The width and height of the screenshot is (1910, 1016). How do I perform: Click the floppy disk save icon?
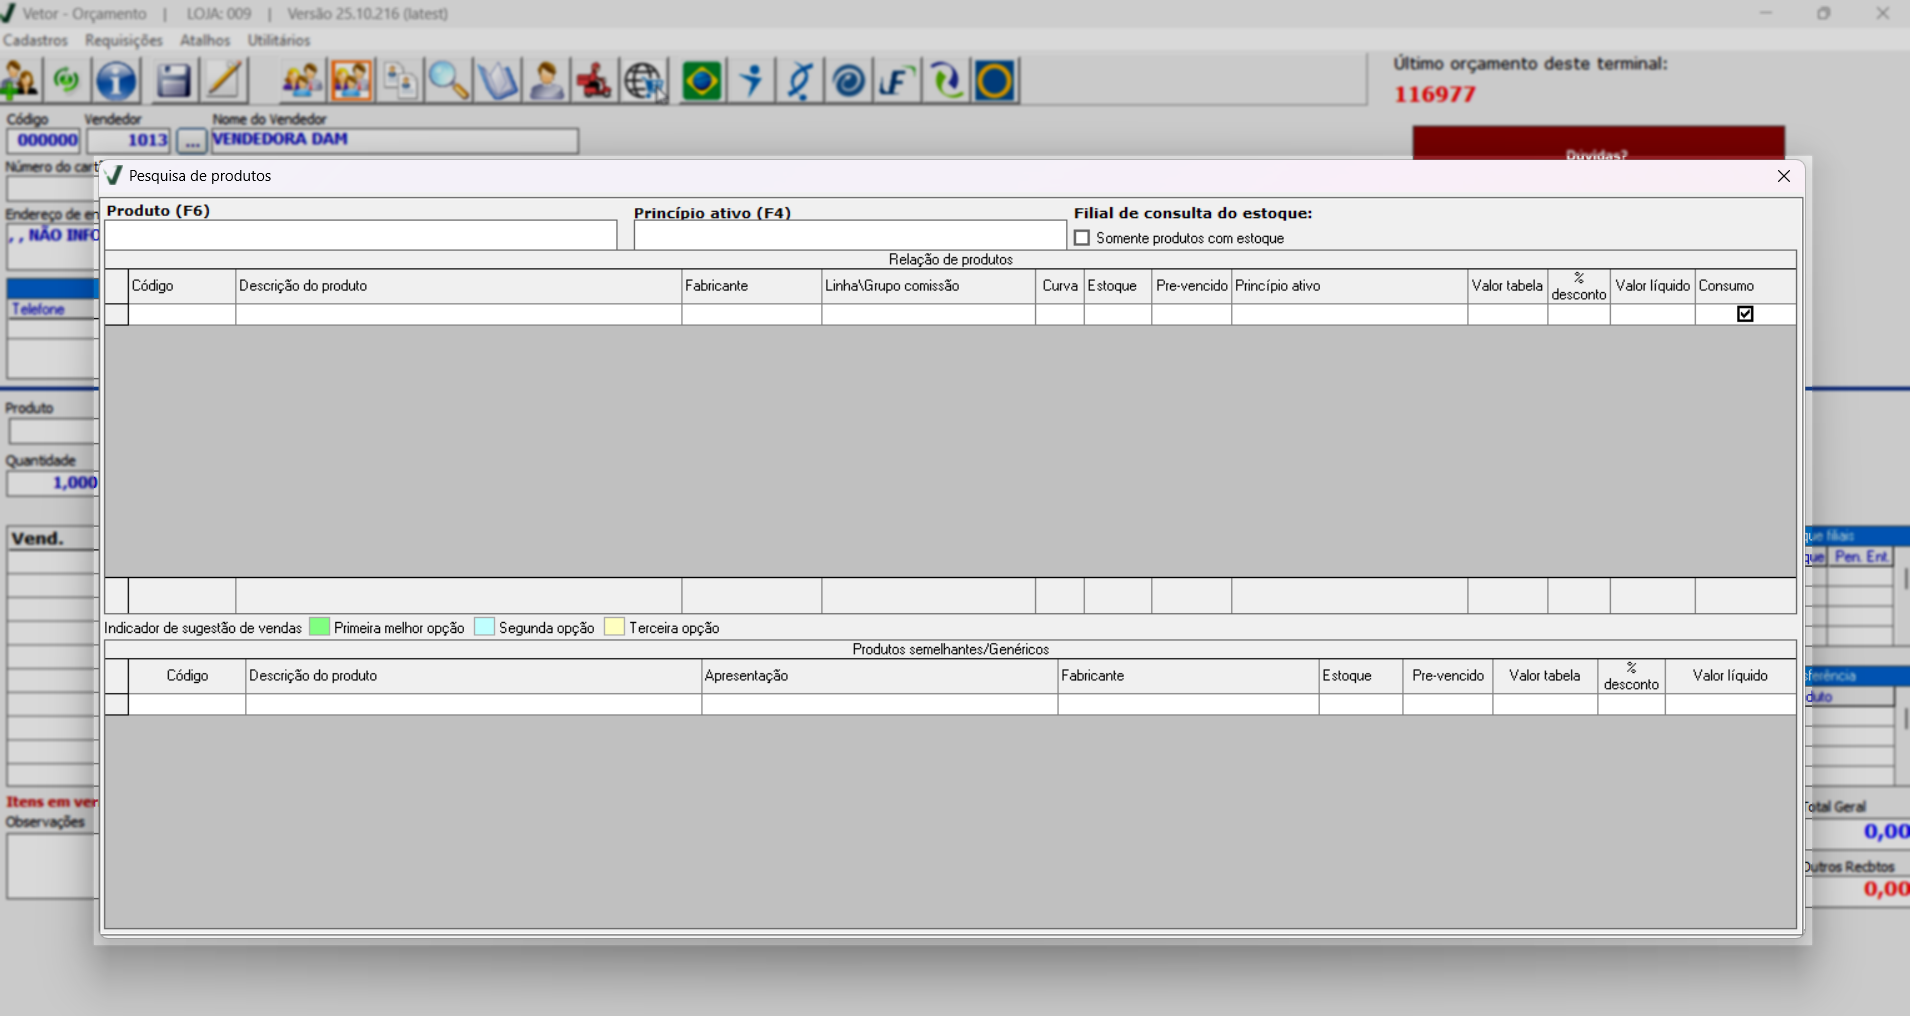tap(173, 81)
